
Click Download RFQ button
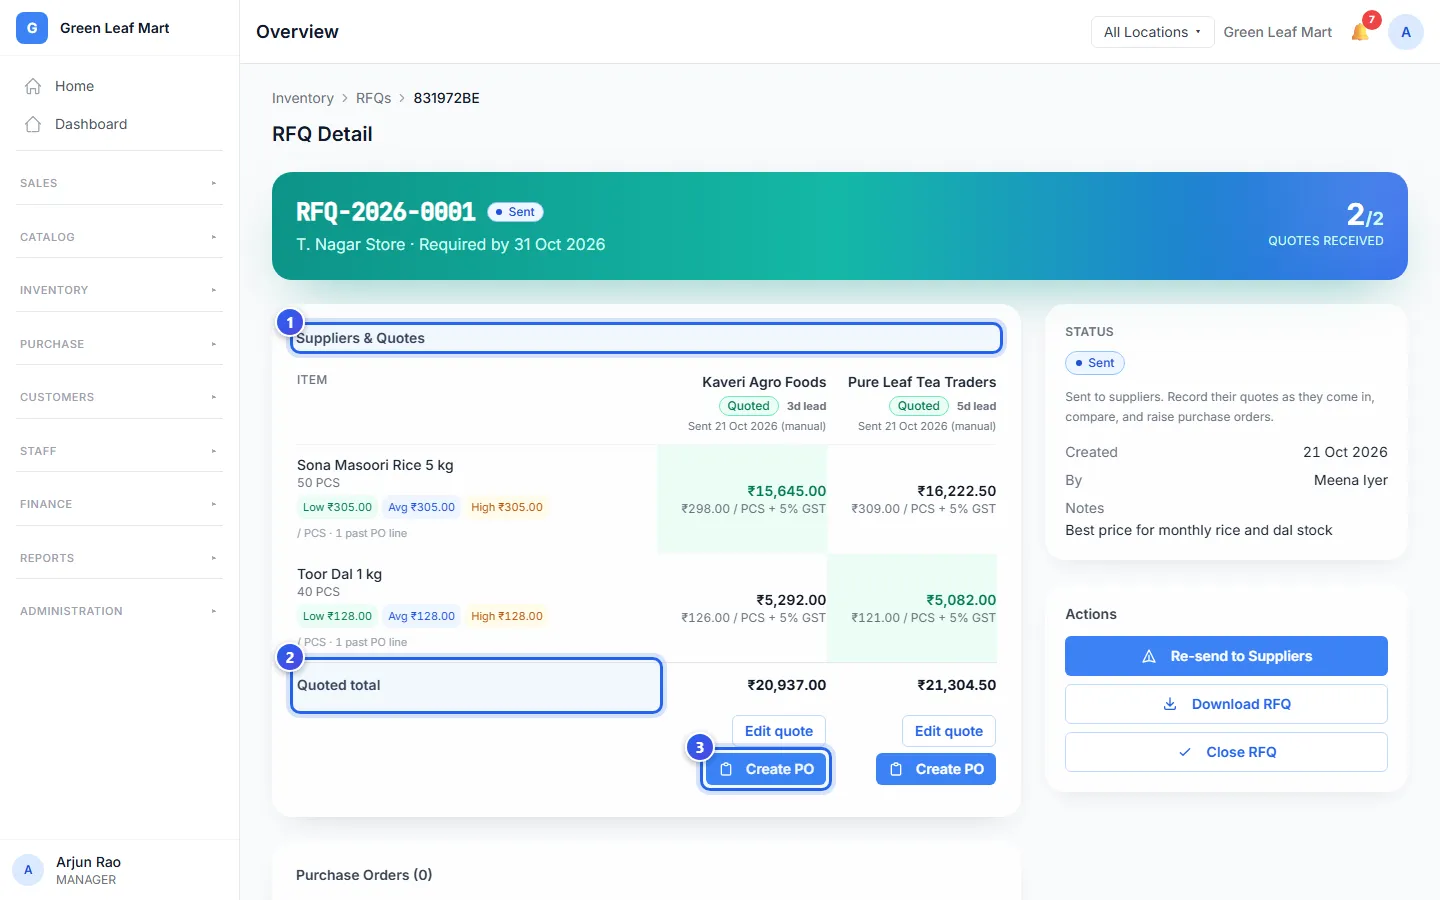(1226, 704)
